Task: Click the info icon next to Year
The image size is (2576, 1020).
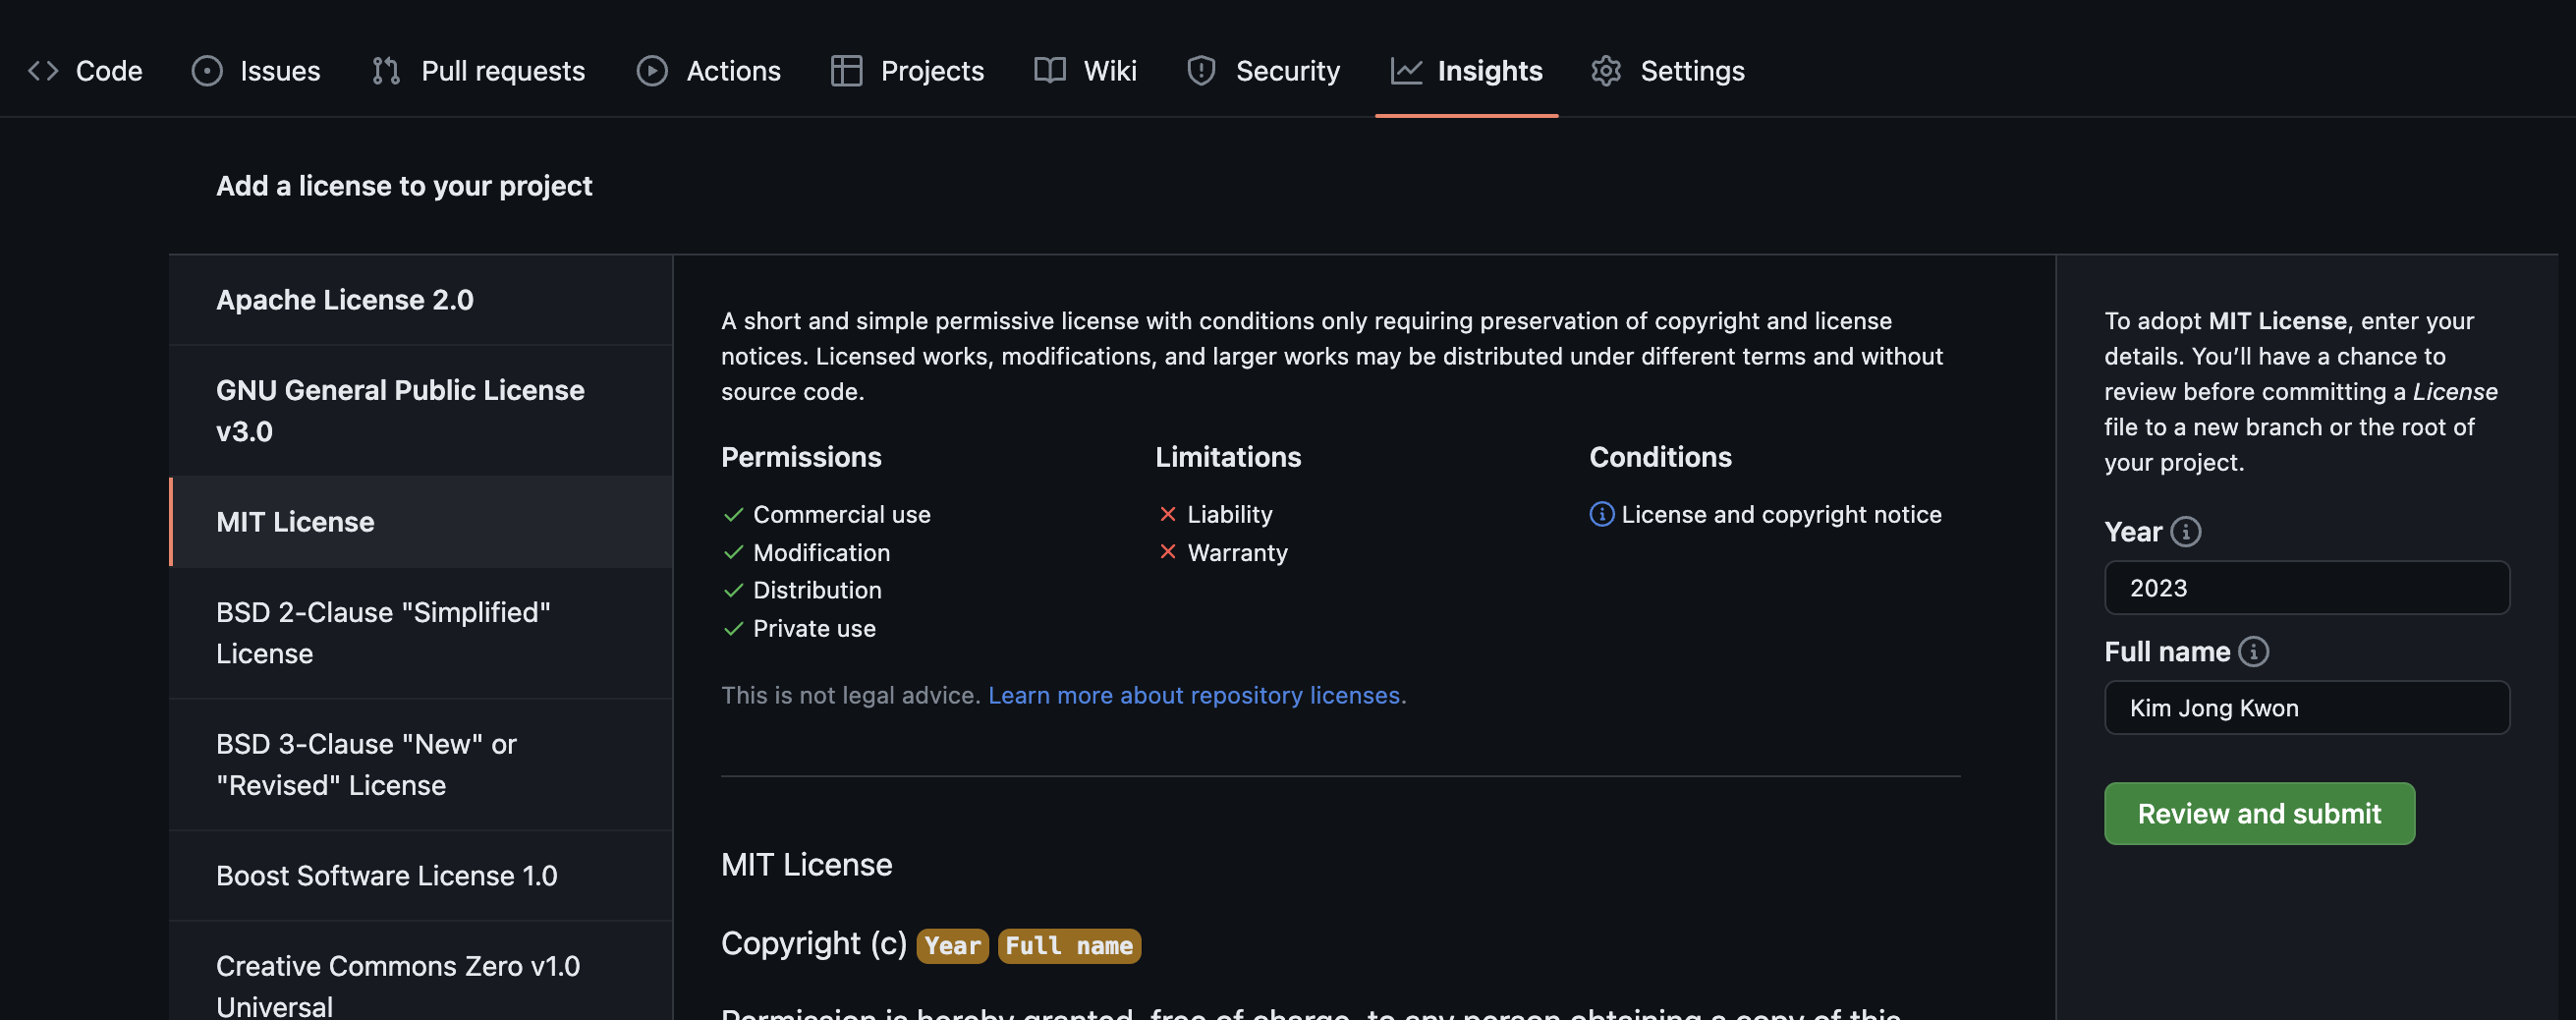Action: tap(2186, 532)
